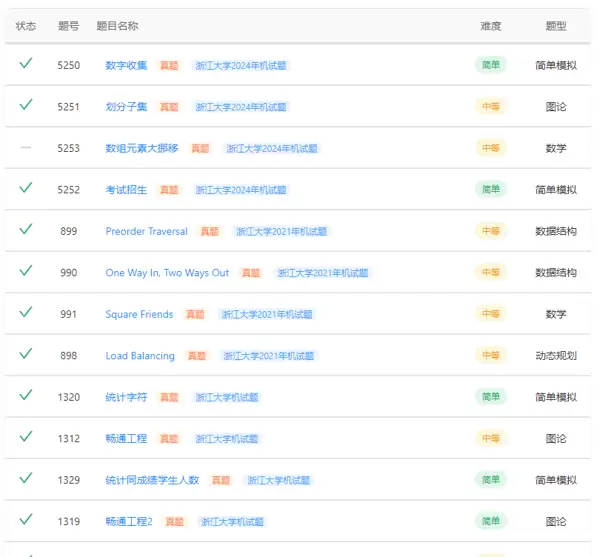The width and height of the screenshot is (600, 557).
Task: Click the 浙江大学2024年机试题 tag next to 考试招生
Action: [x=241, y=190]
